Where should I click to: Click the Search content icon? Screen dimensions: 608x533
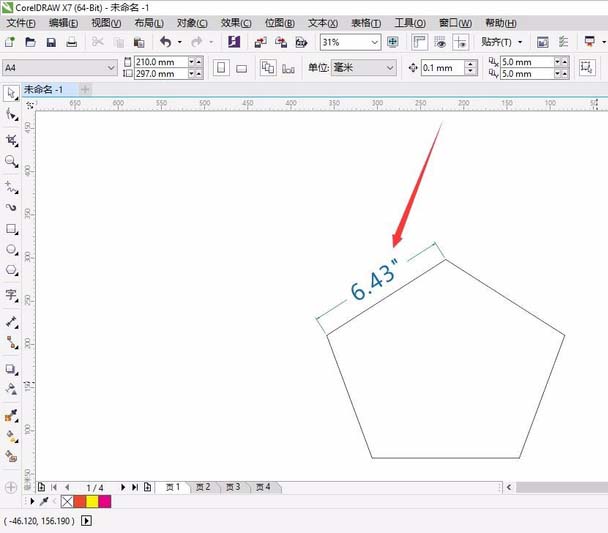(234, 41)
